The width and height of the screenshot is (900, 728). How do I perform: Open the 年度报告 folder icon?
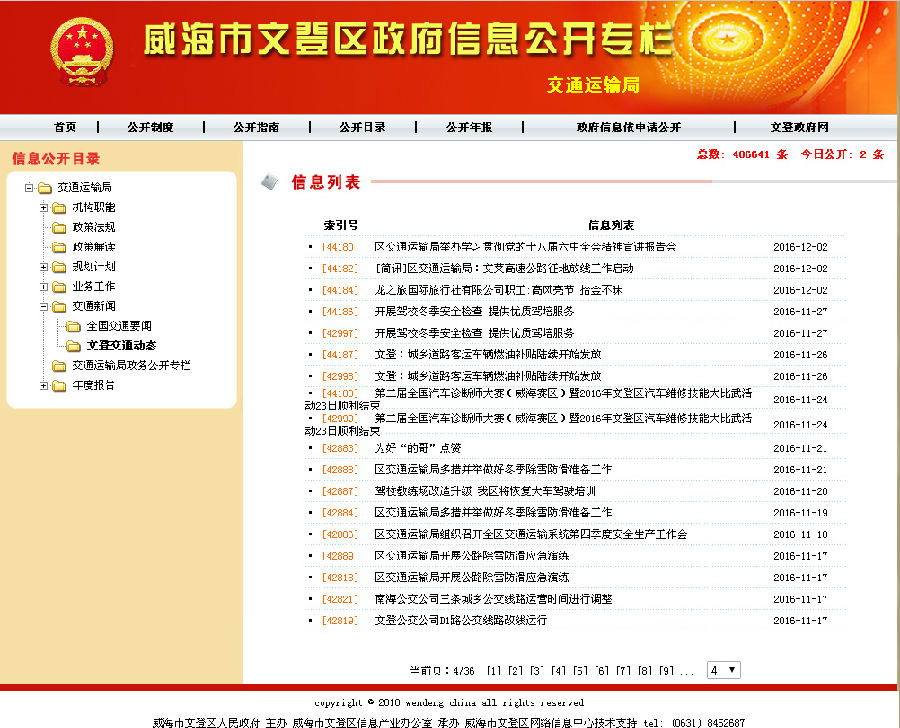click(x=58, y=387)
